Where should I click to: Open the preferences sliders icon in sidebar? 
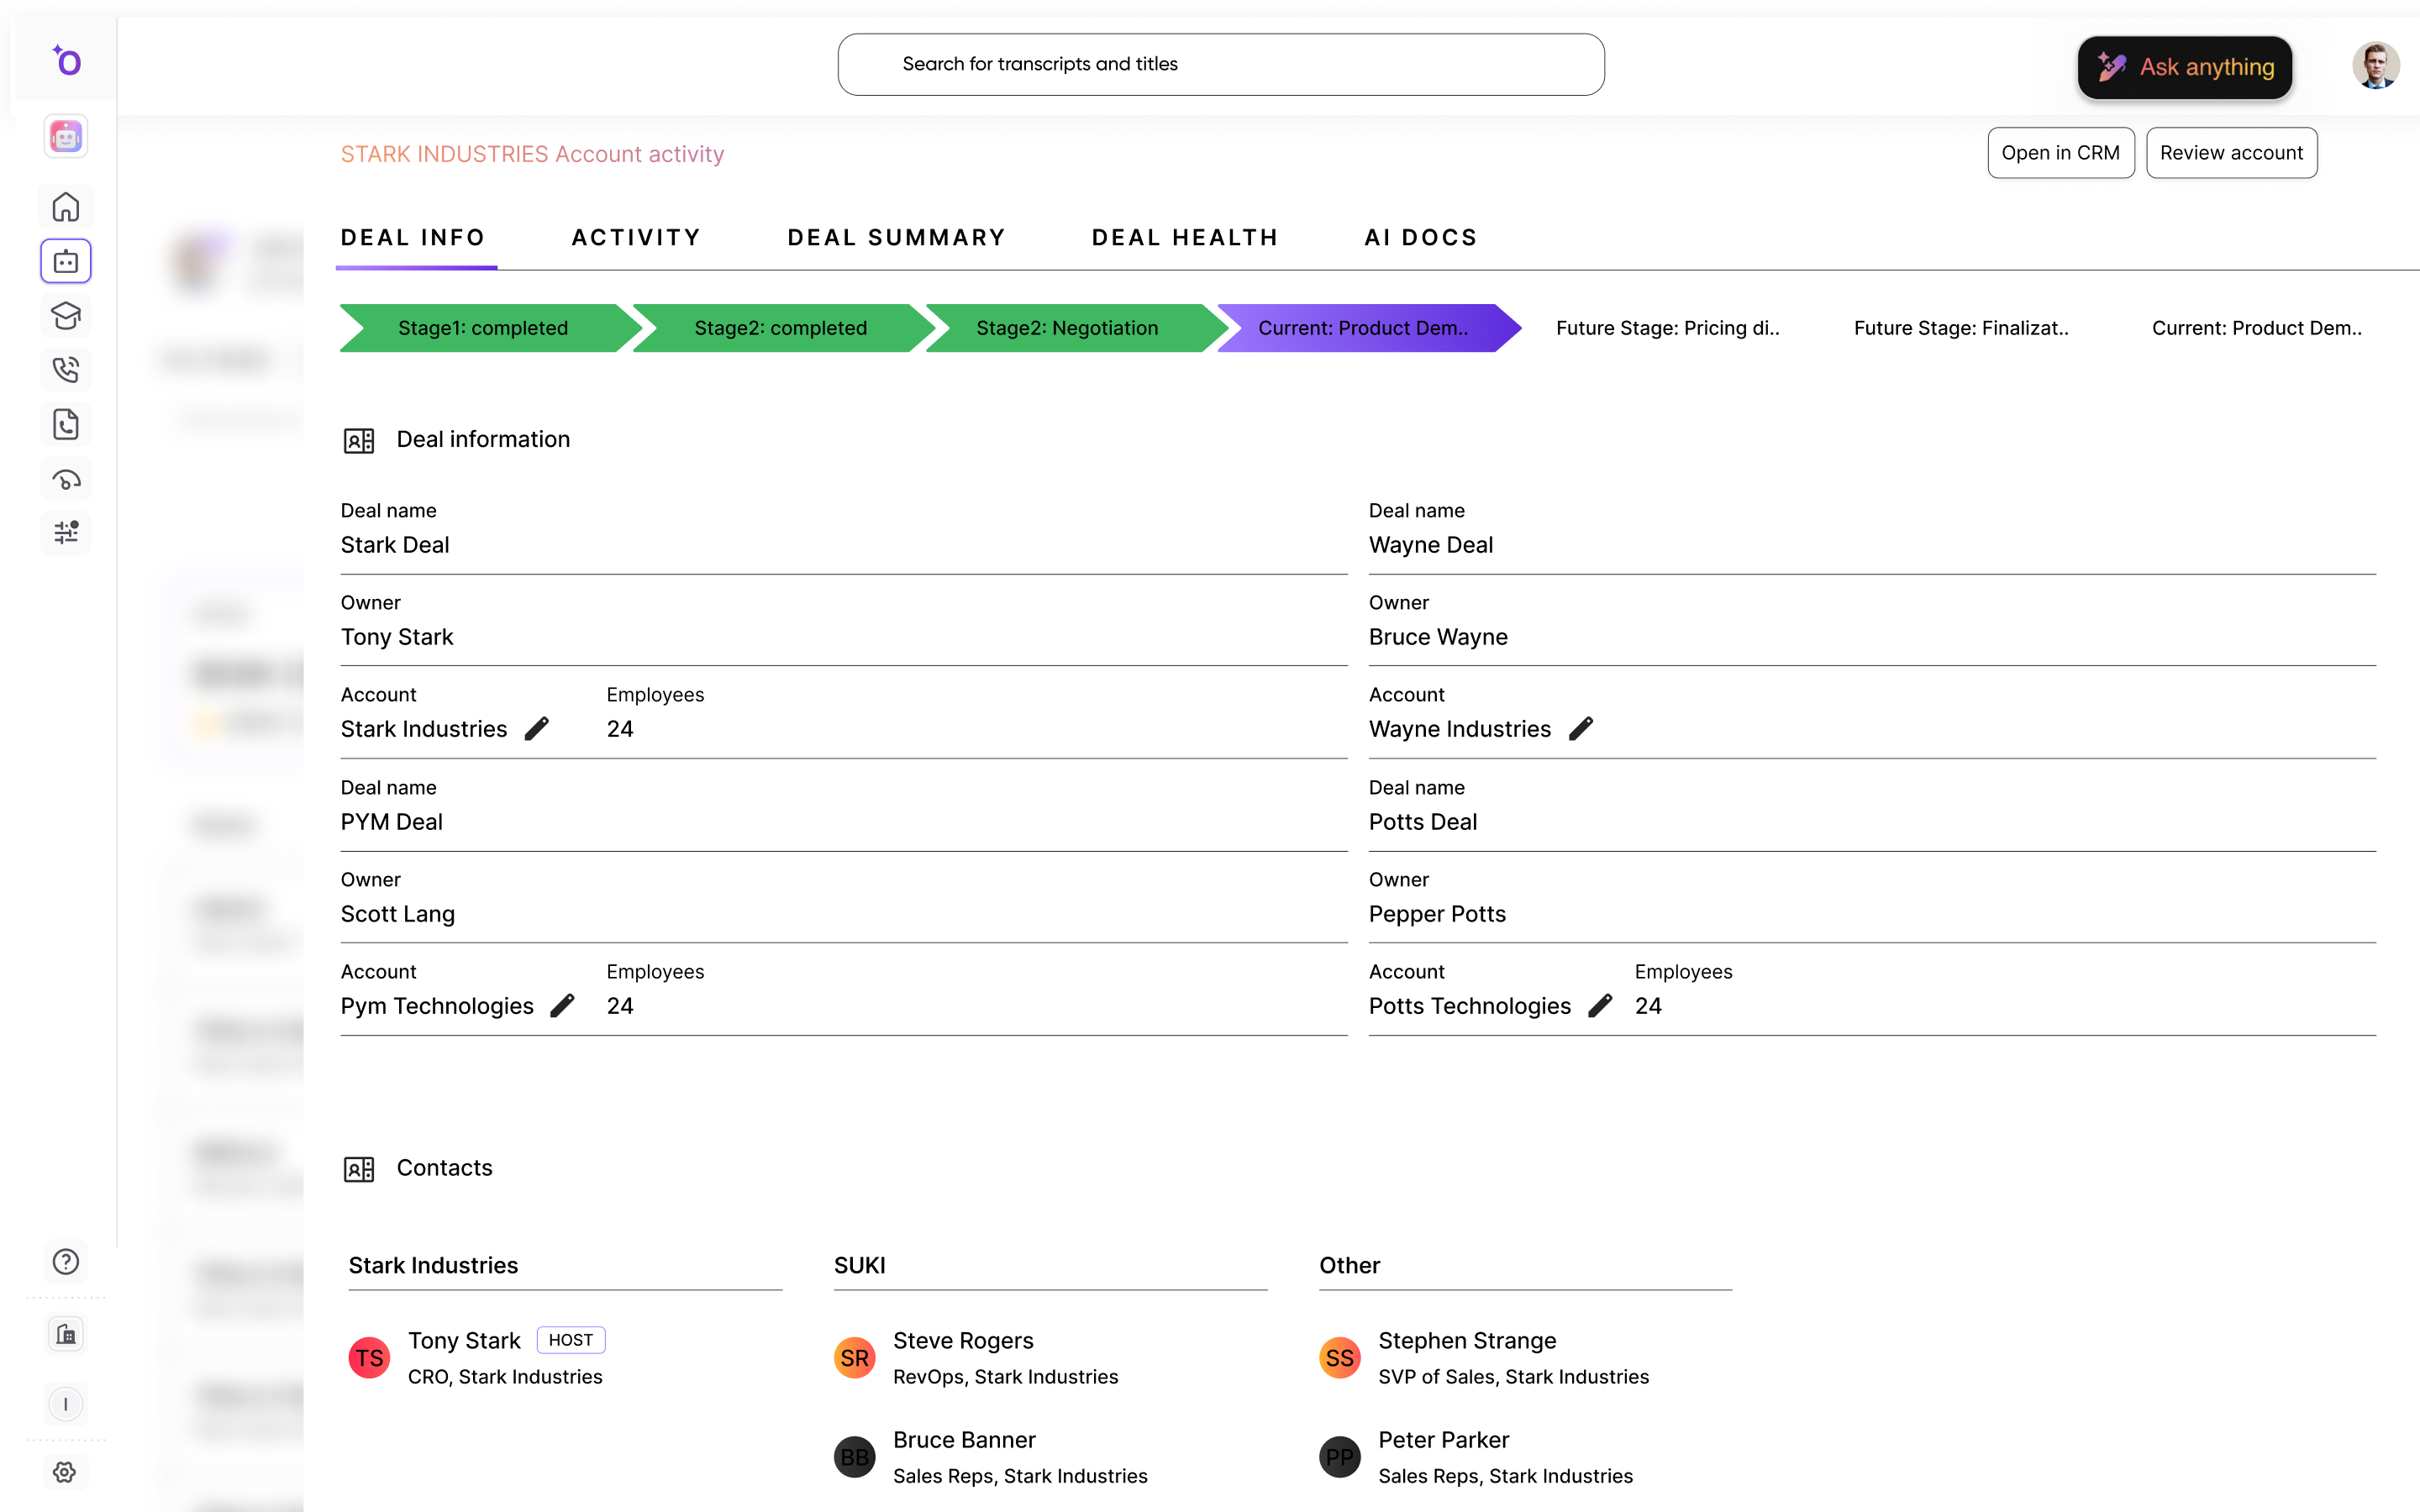tap(65, 533)
